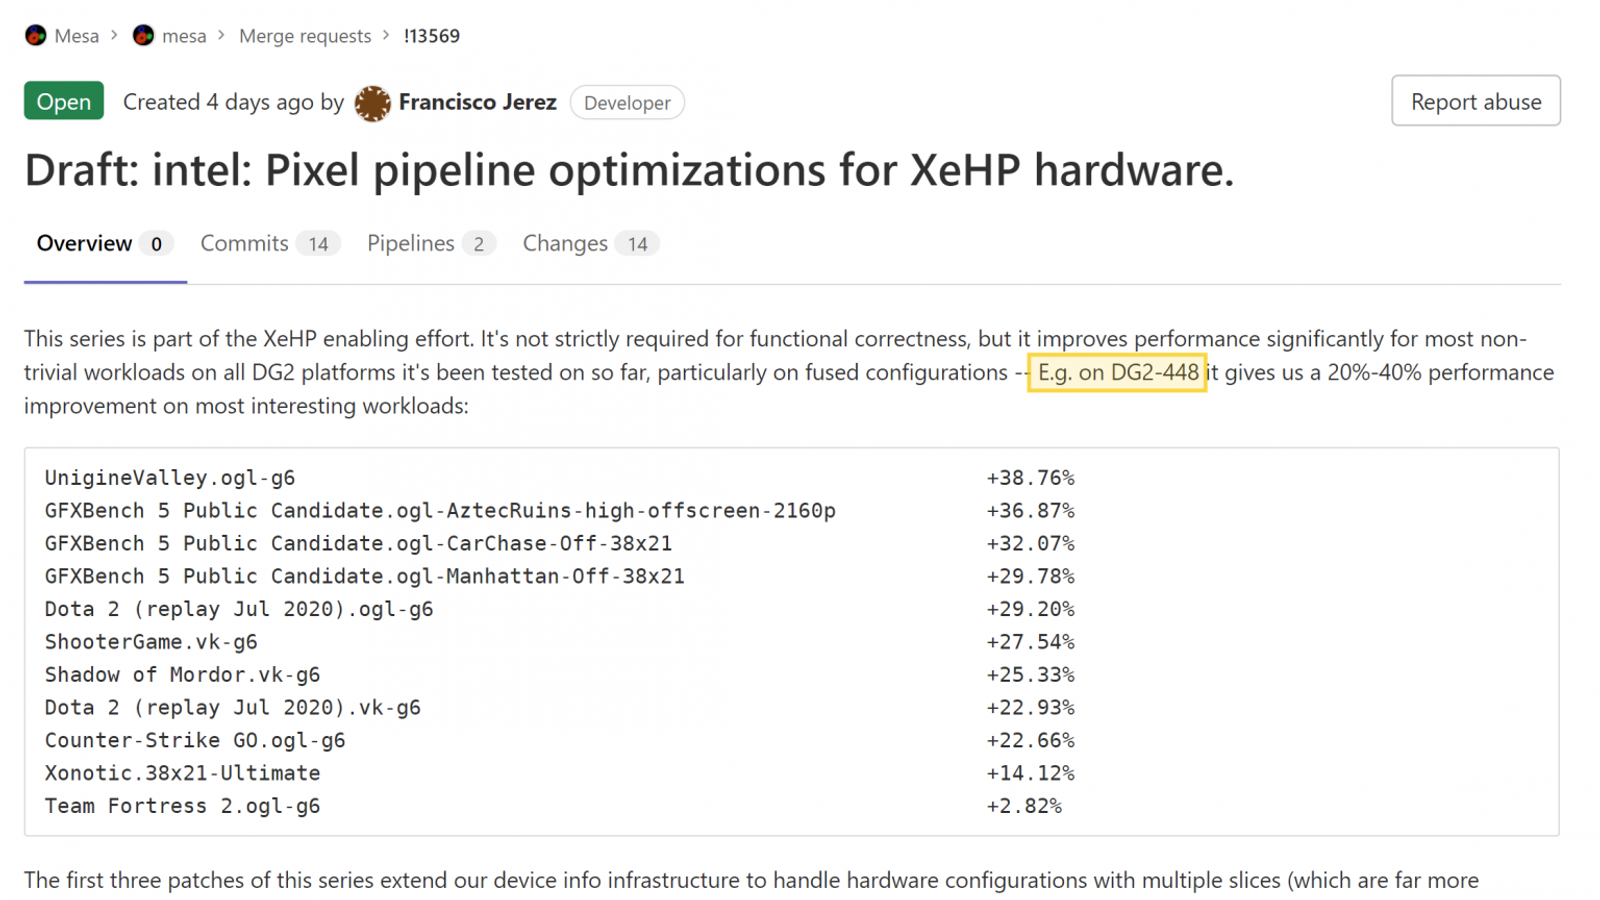Go to the Pipelines tab

pyautogui.click(x=411, y=244)
